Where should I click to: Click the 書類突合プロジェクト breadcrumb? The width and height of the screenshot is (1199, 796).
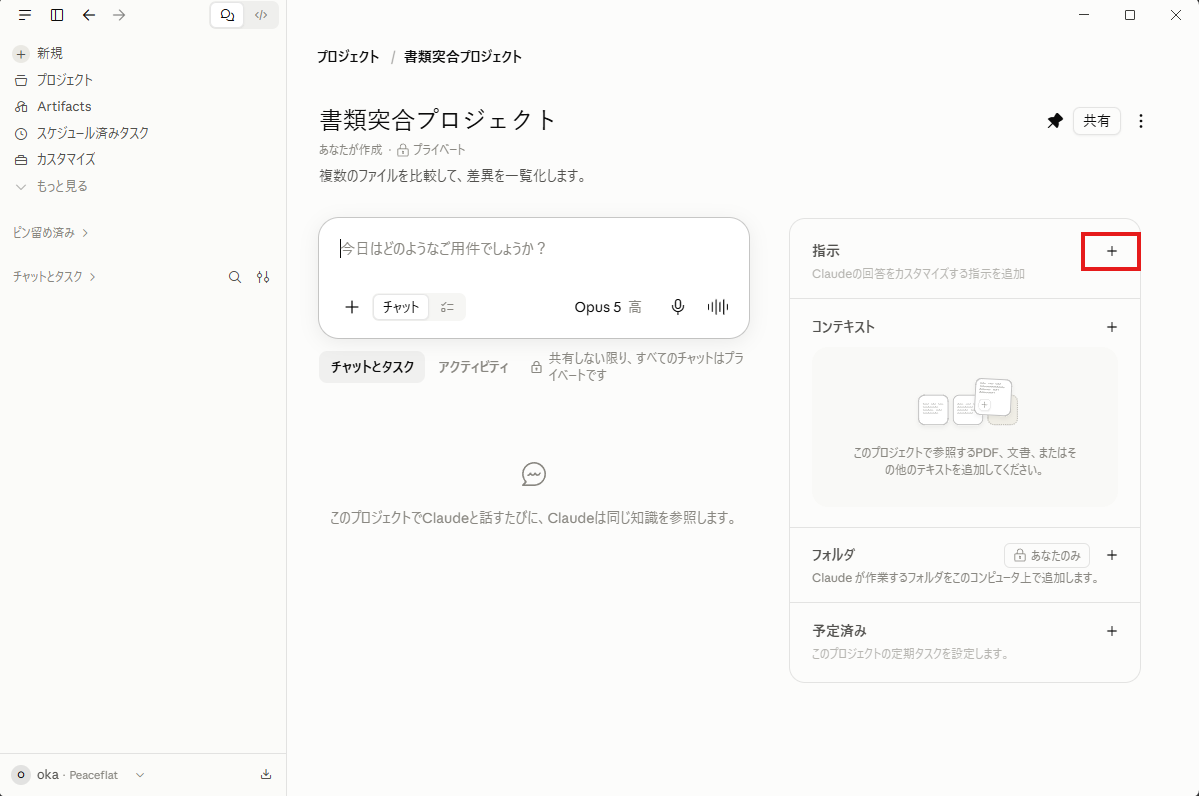coord(463,57)
